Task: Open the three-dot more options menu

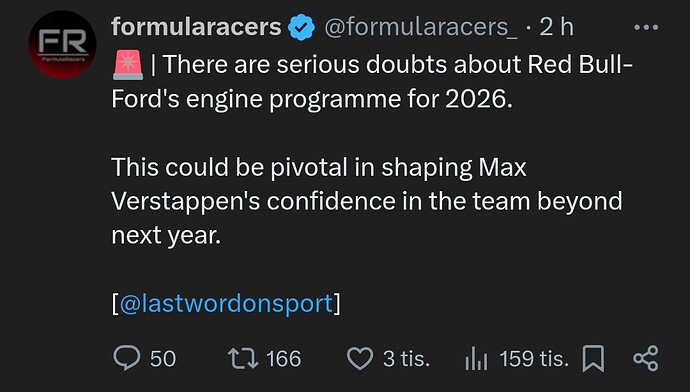Action: point(646,27)
